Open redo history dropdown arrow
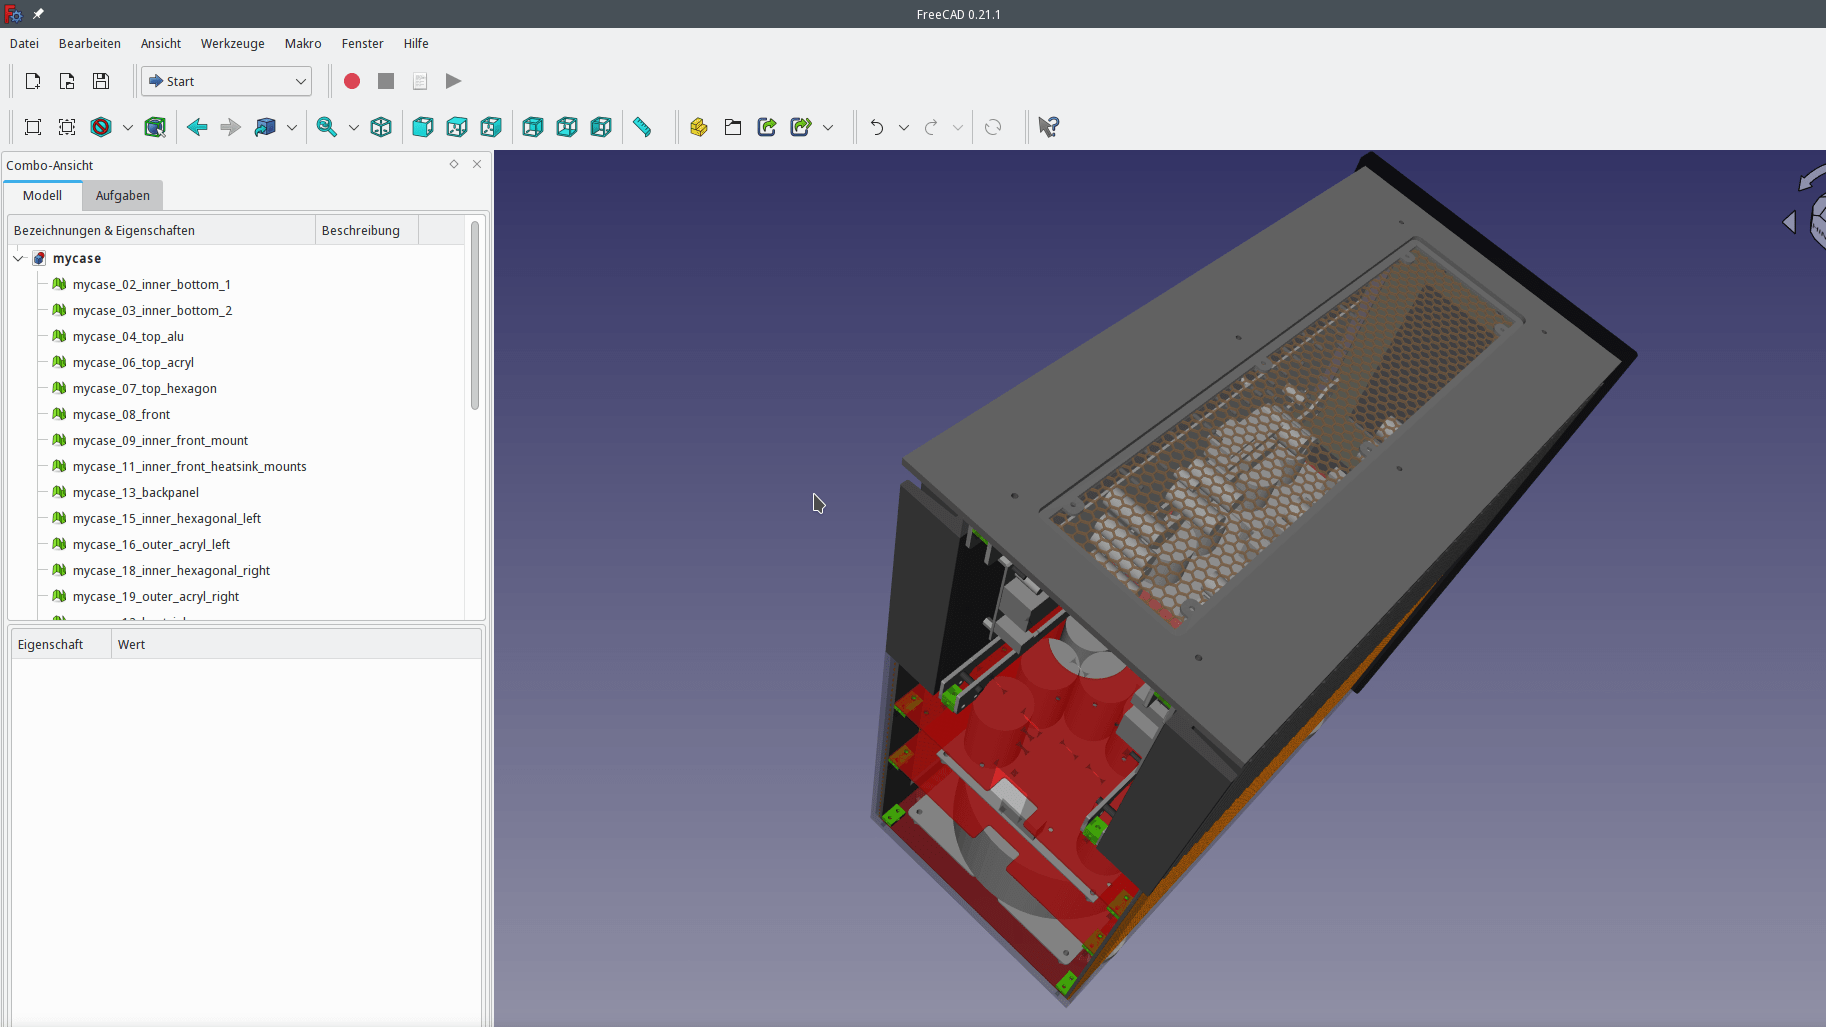The width and height of the screenshot is (1826, 1027). [958, 127]
